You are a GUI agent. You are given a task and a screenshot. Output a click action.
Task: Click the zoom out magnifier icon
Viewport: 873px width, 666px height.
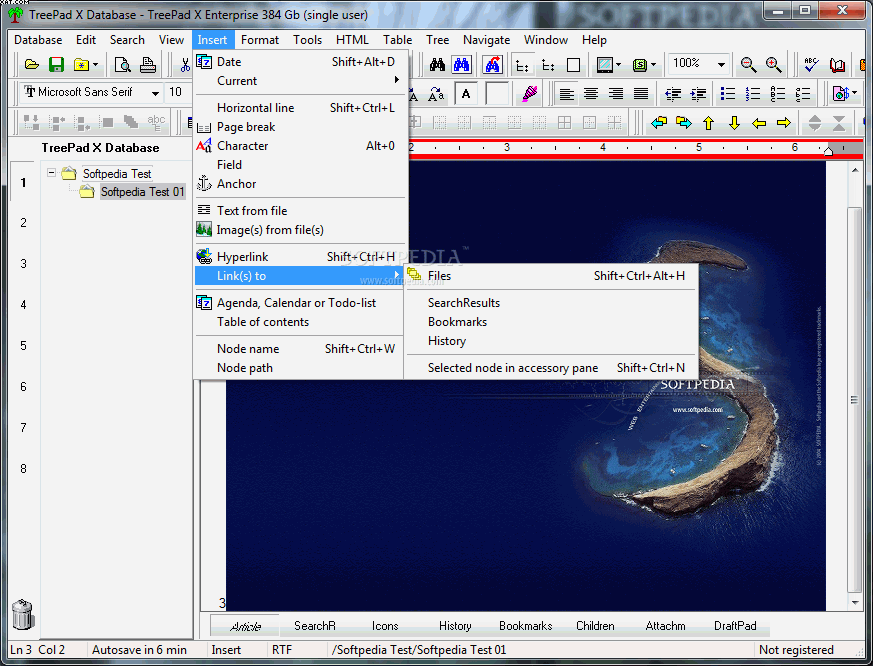click(x=748, y=65)
